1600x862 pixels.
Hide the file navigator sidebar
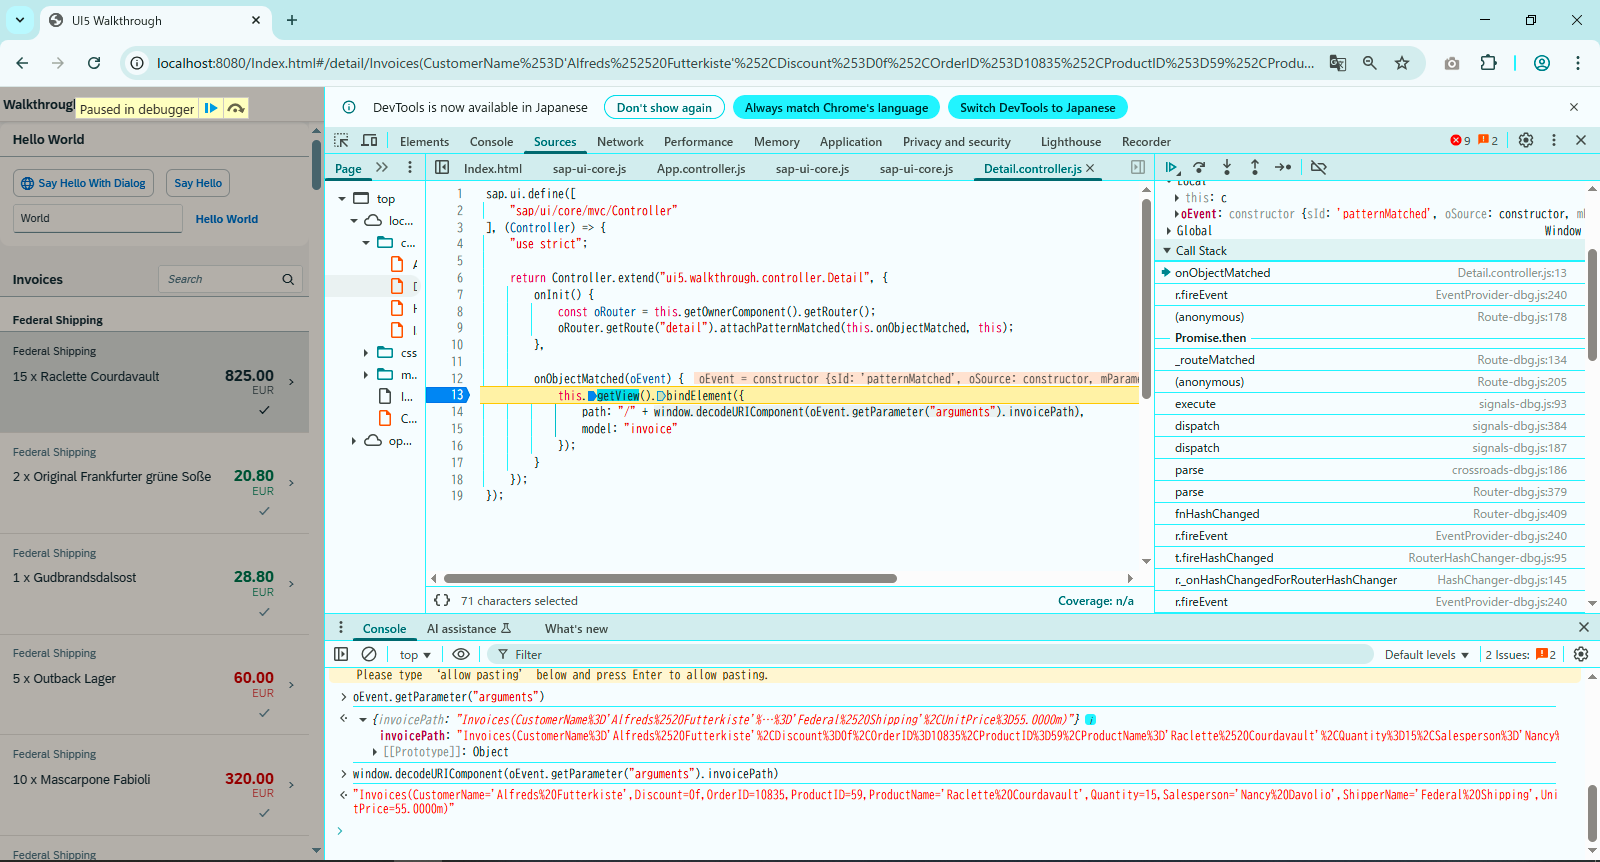(x=442, y=168)
